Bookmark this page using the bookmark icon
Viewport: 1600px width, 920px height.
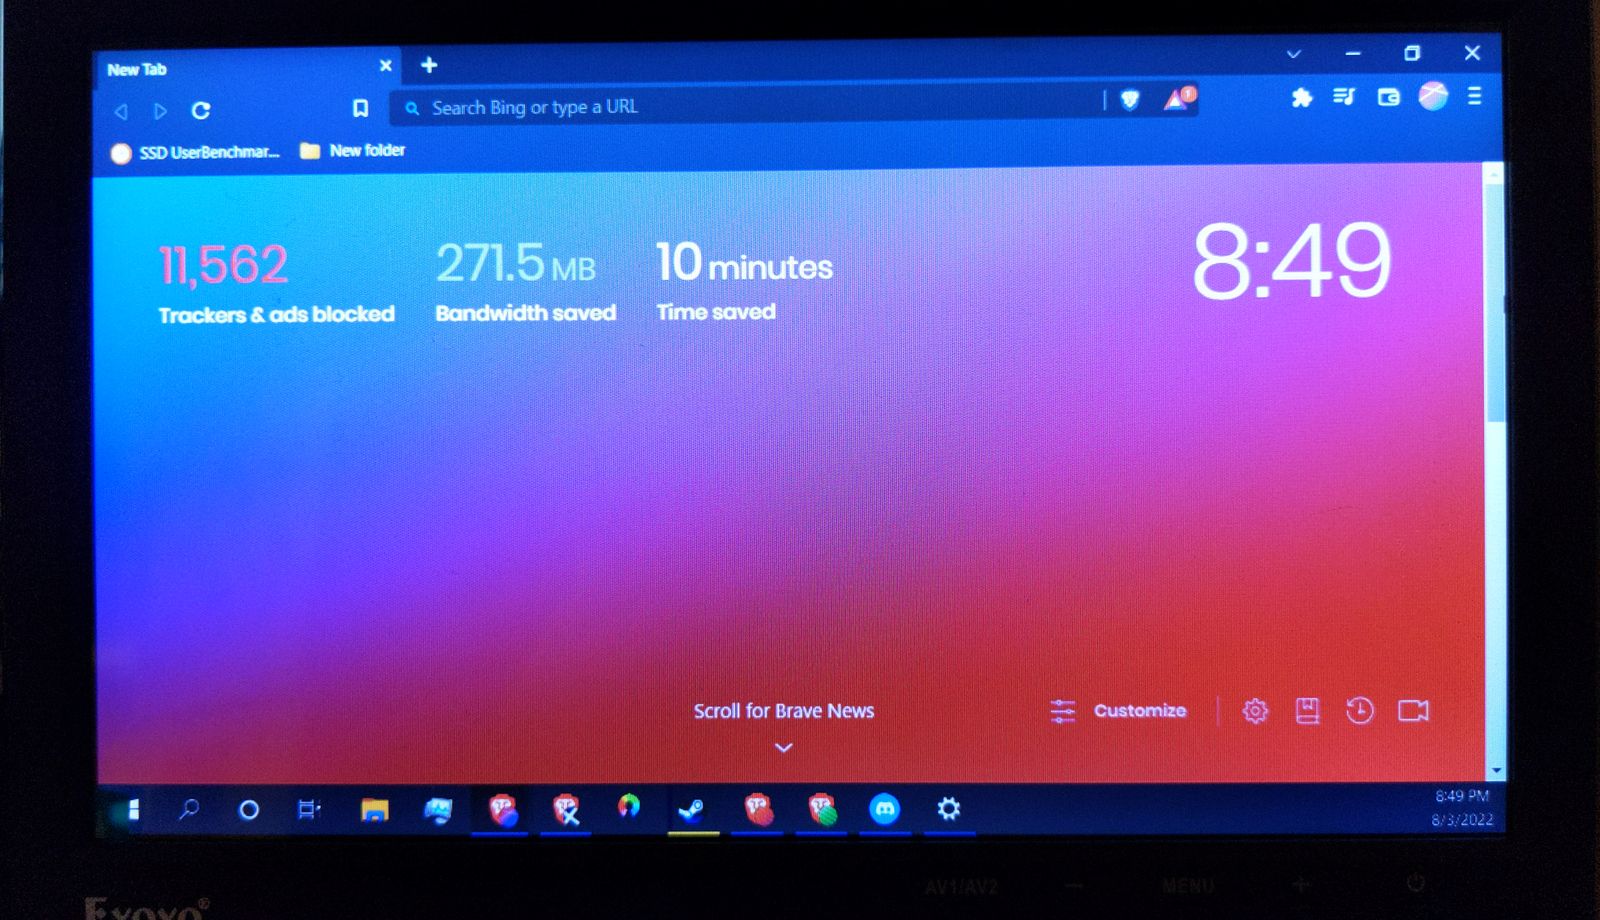click(x=361, y=108)
